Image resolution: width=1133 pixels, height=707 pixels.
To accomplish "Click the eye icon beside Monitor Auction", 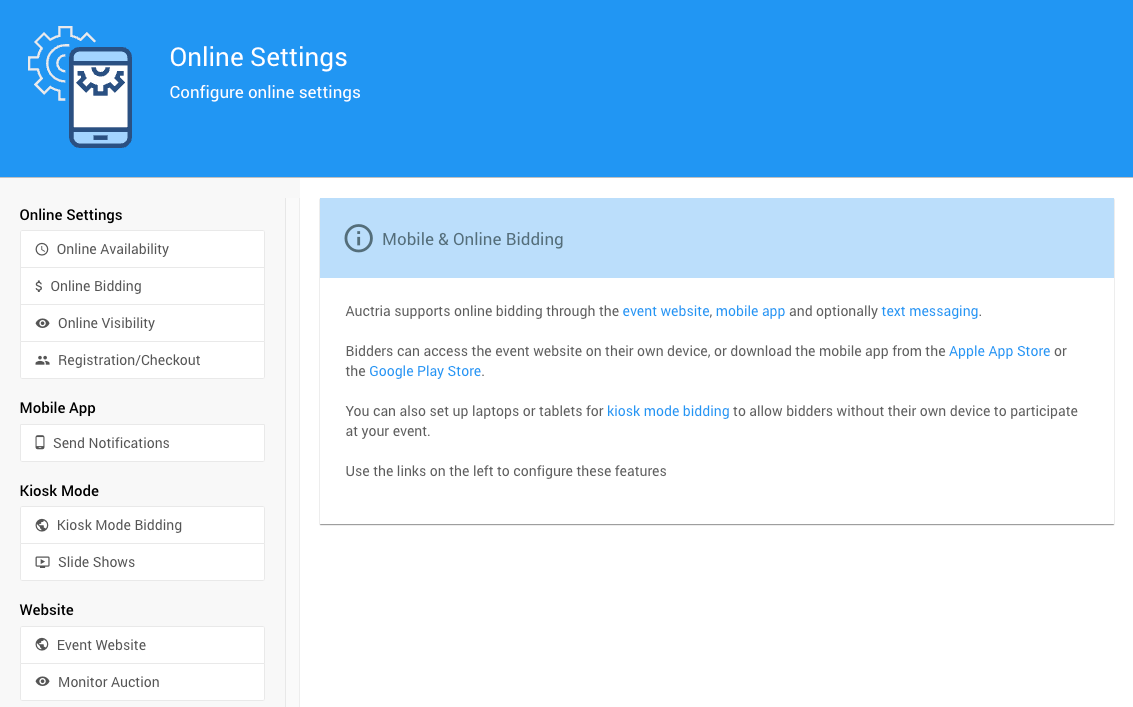I will pos(42,682).
